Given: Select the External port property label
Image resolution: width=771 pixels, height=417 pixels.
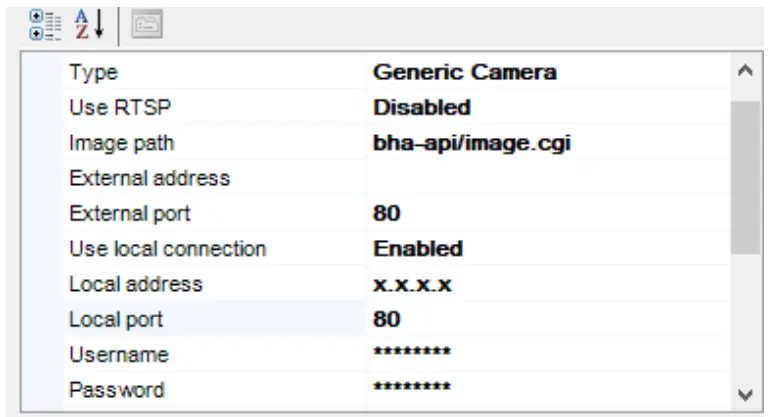Looking at the screenshot, I should click(129, 214).
